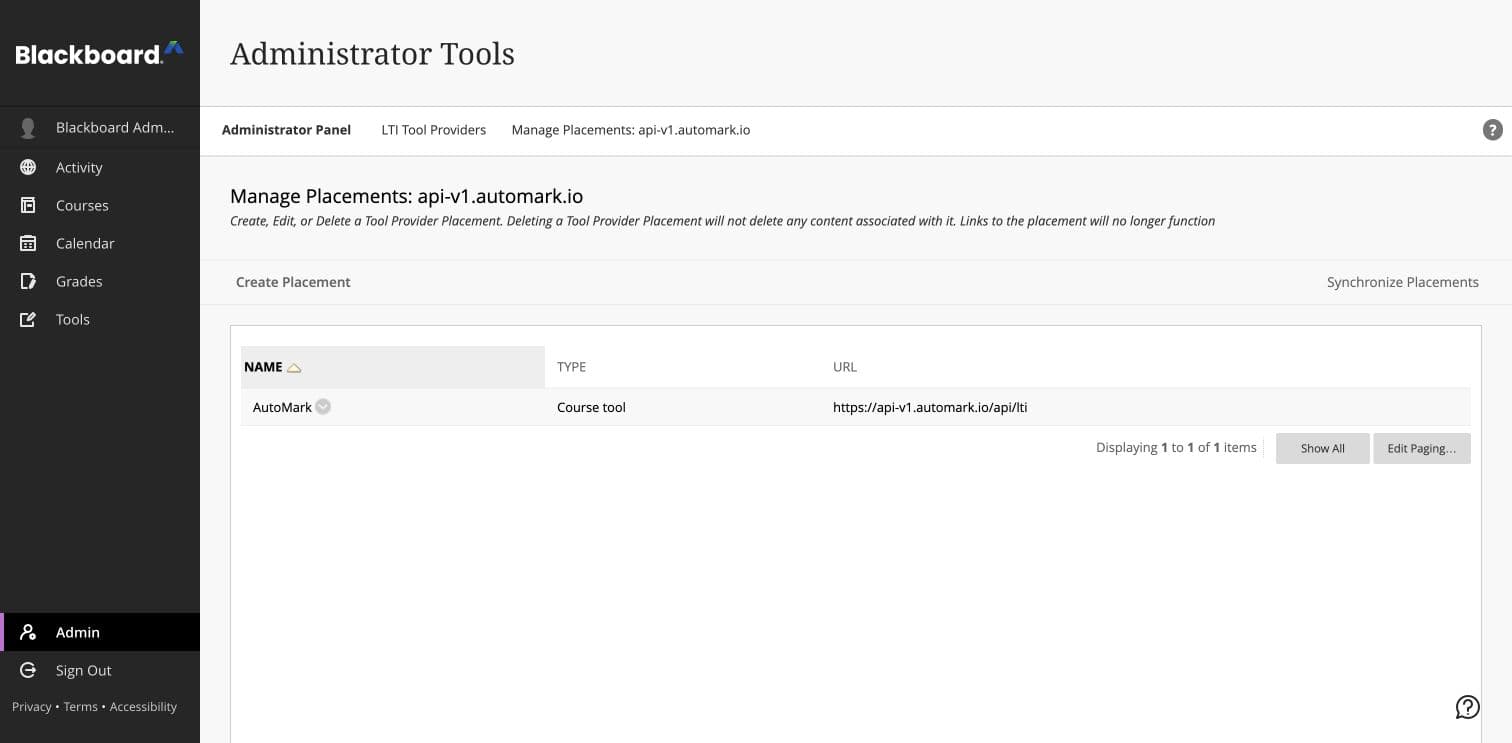Go to Administrator Panel breadcrumb
Image resolution: width=1512 pixels, height=743 pixels.
point(286,130)
